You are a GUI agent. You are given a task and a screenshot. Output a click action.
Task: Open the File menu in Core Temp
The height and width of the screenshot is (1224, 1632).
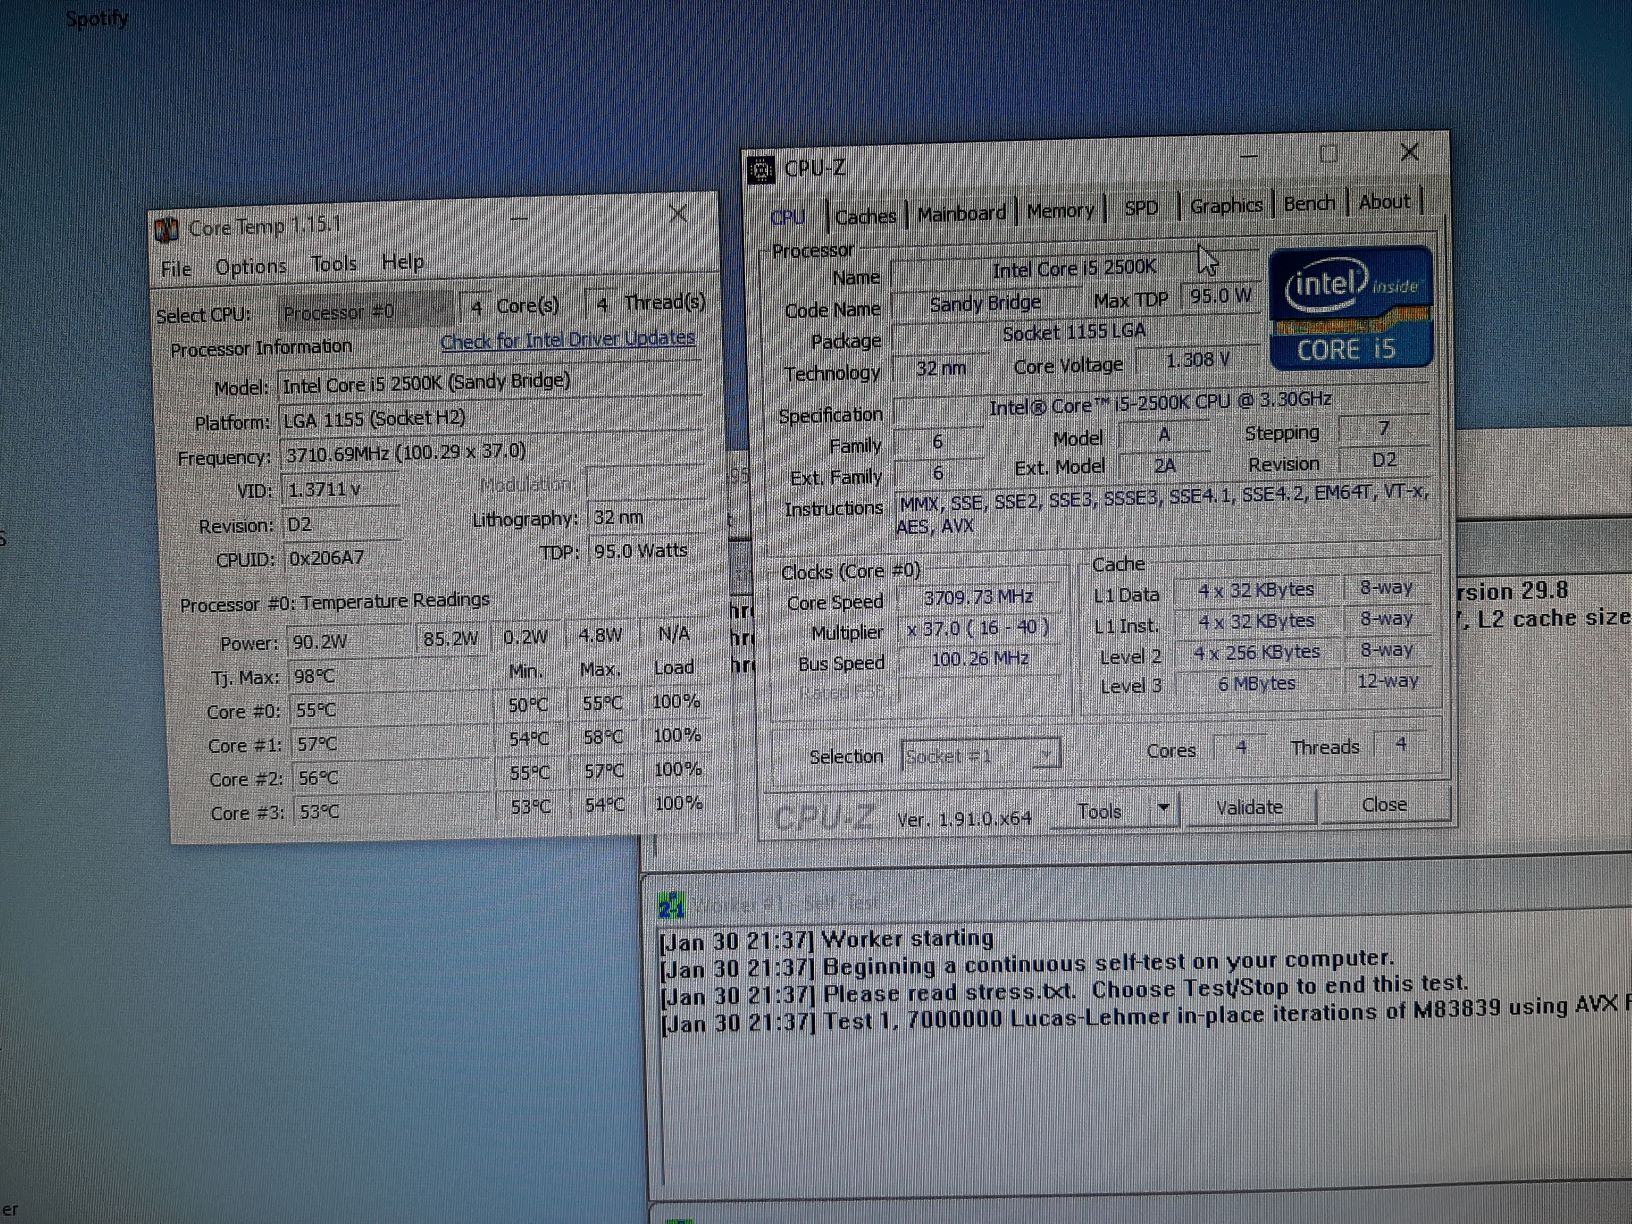point(176,268)
